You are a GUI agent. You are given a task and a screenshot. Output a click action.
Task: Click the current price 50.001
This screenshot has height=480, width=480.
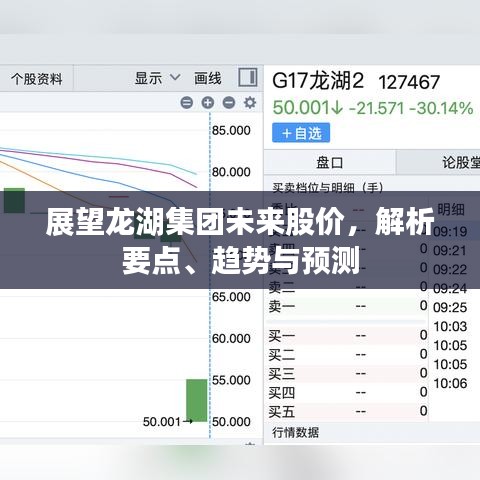pos(308,108)
